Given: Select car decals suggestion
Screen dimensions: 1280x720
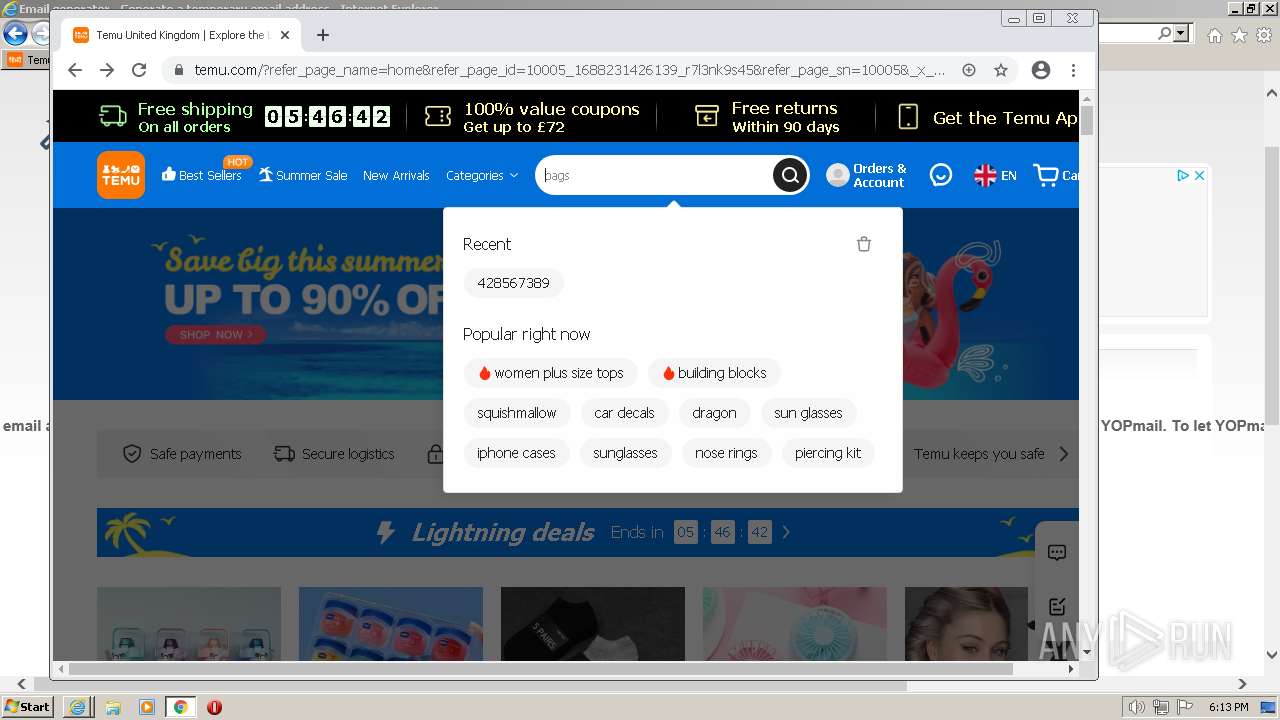Looking at the screenshot, I should pyautogui.click(x=624, y=413).
